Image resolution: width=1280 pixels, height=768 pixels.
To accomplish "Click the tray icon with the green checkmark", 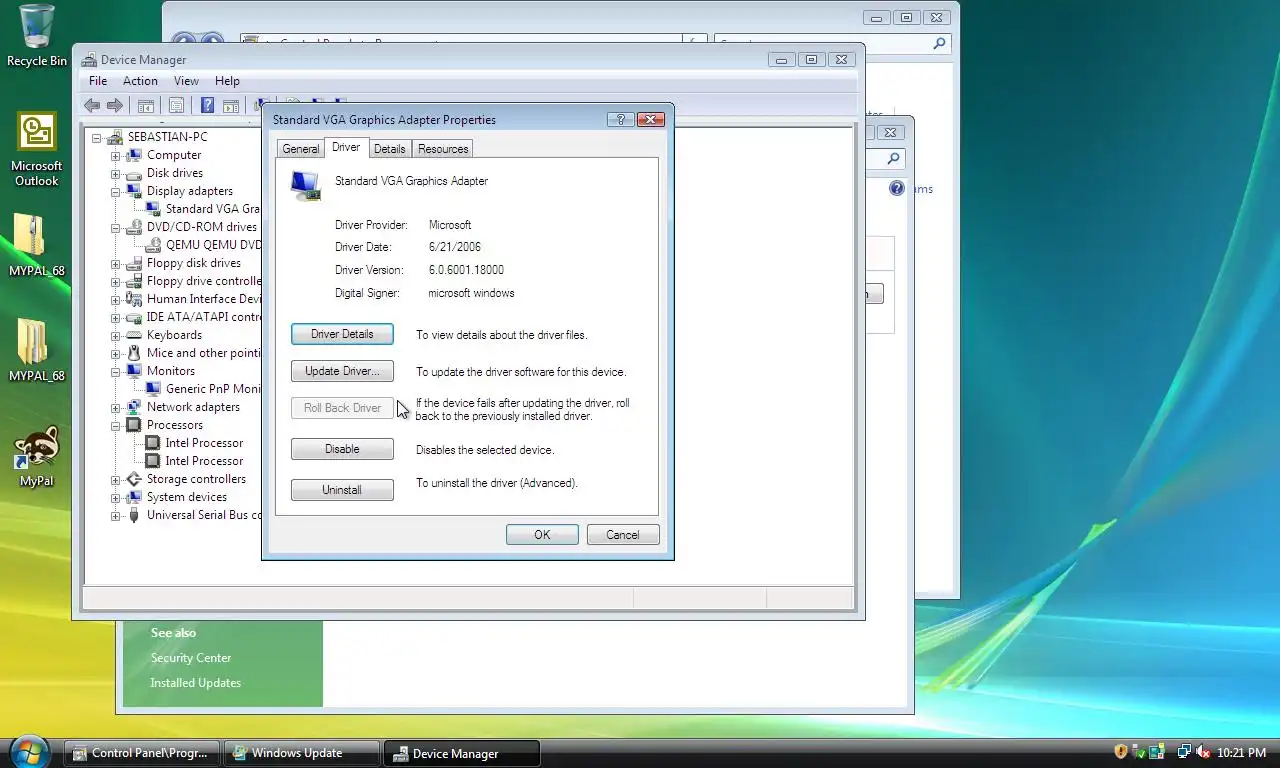I will coord(1139,752).
